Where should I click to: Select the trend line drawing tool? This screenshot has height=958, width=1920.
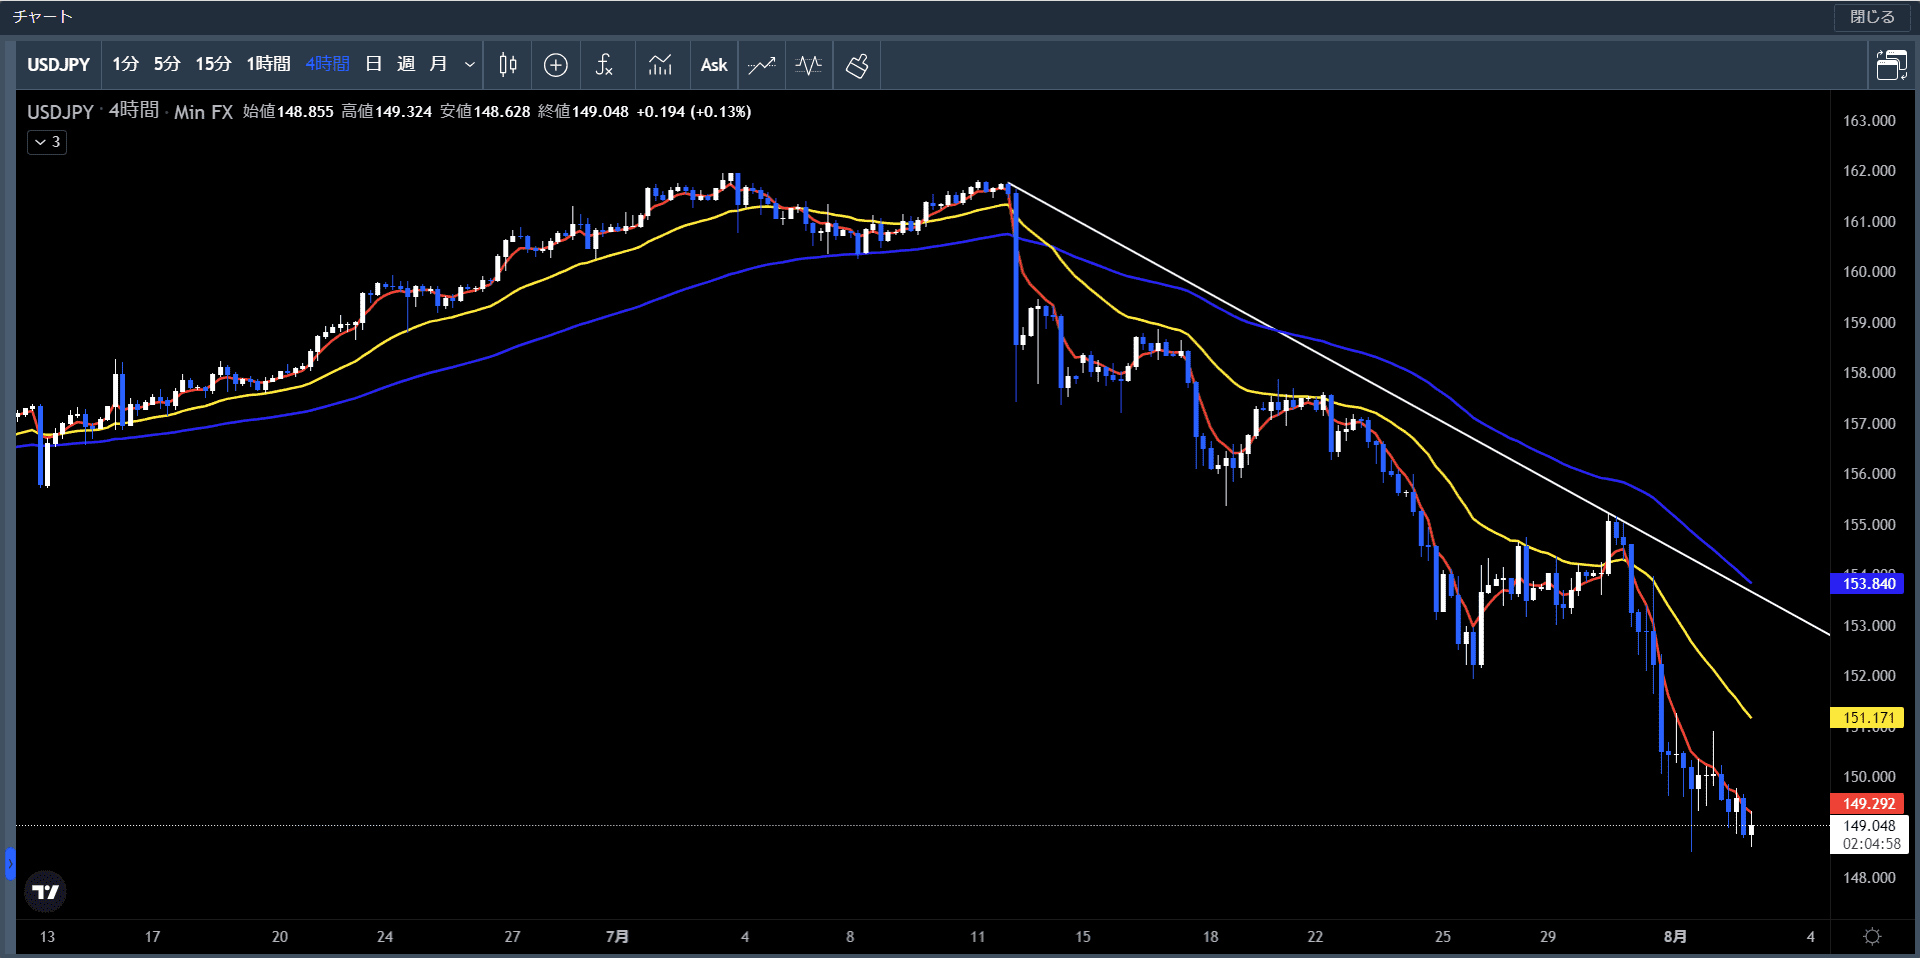tap(761, 65)
